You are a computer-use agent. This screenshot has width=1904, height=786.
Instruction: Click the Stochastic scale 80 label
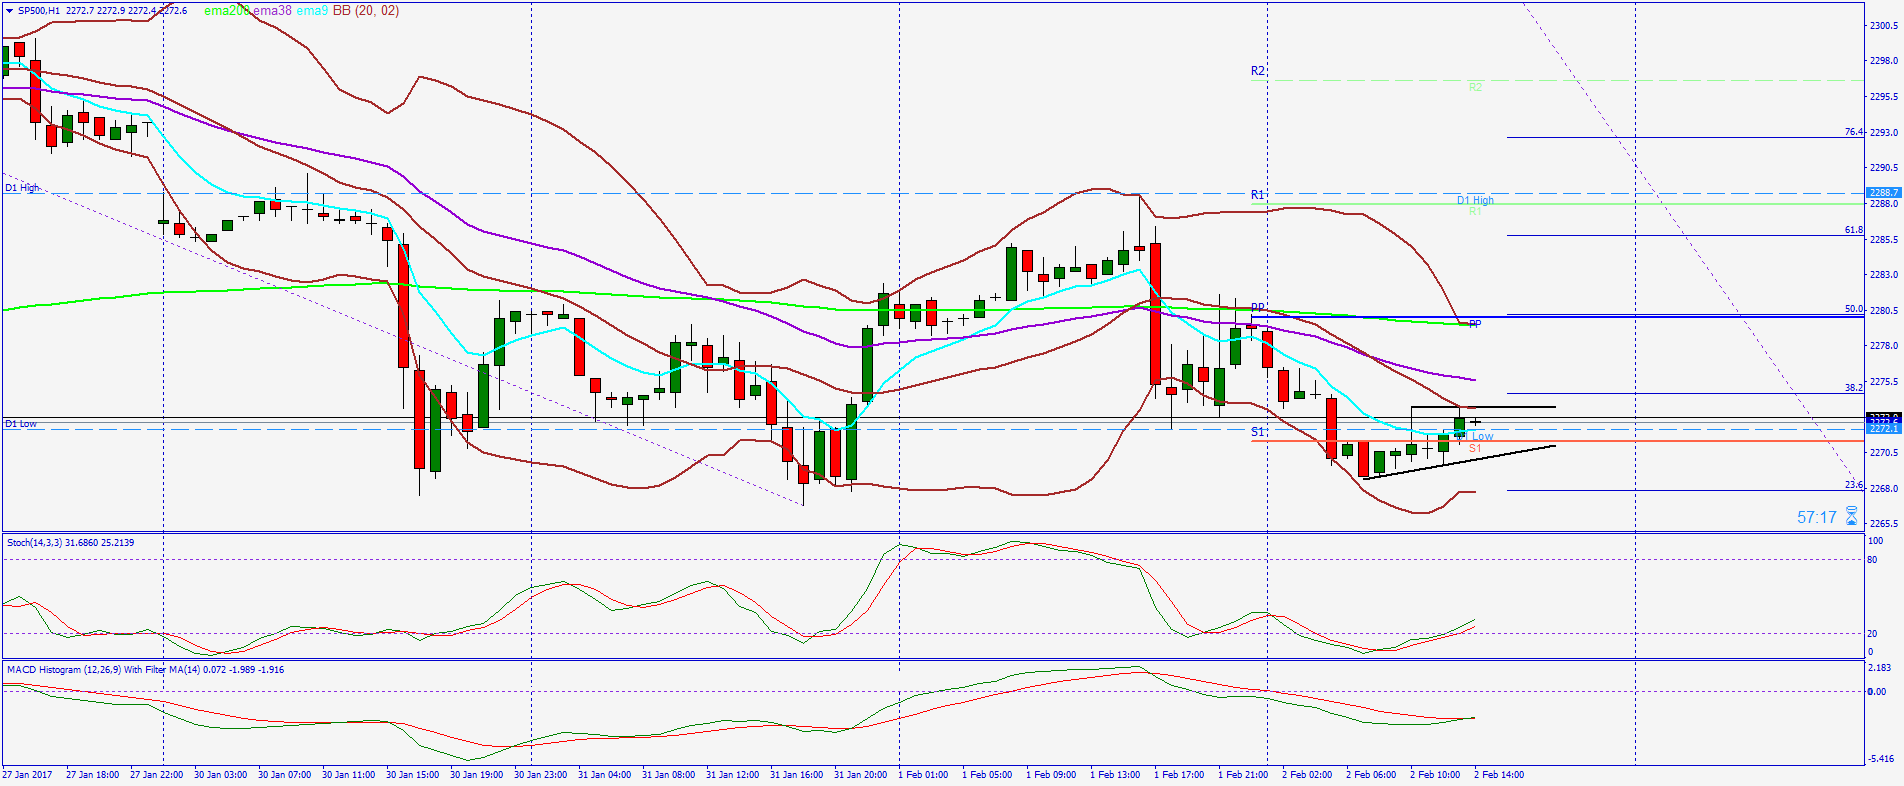1873,560
